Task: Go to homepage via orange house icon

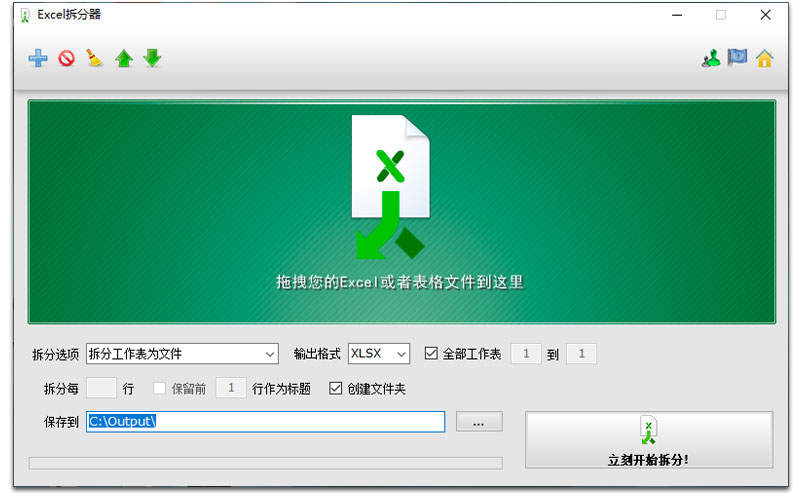Action: point(764,59)
